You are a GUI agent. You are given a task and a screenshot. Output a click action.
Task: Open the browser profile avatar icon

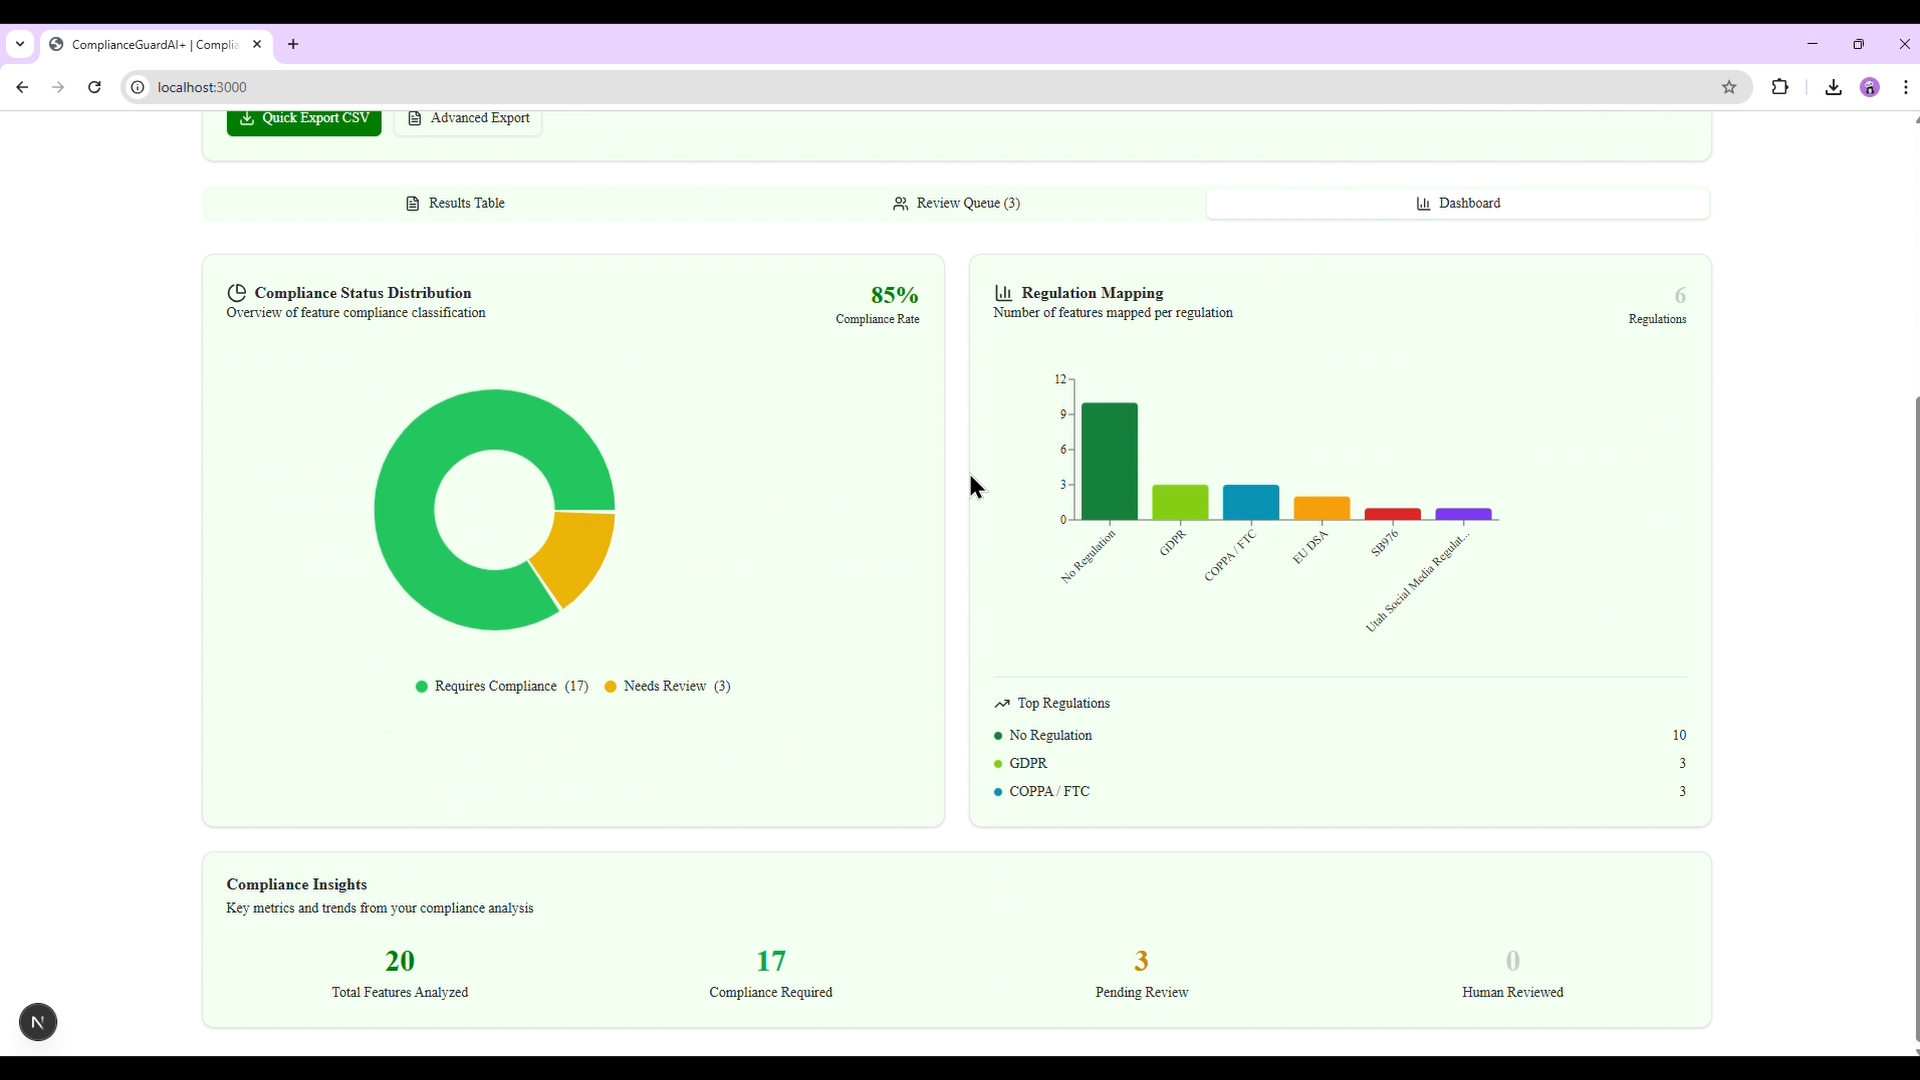pyautogui.click(x=1870, y=88)
